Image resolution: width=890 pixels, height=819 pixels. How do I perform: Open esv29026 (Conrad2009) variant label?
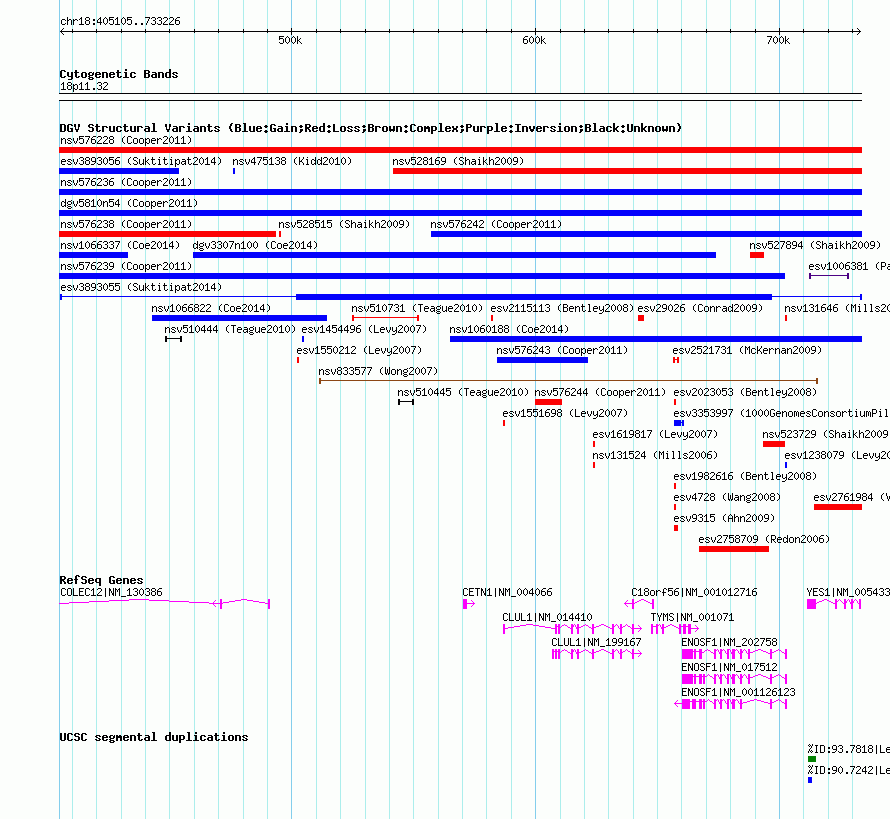point(700,308)
